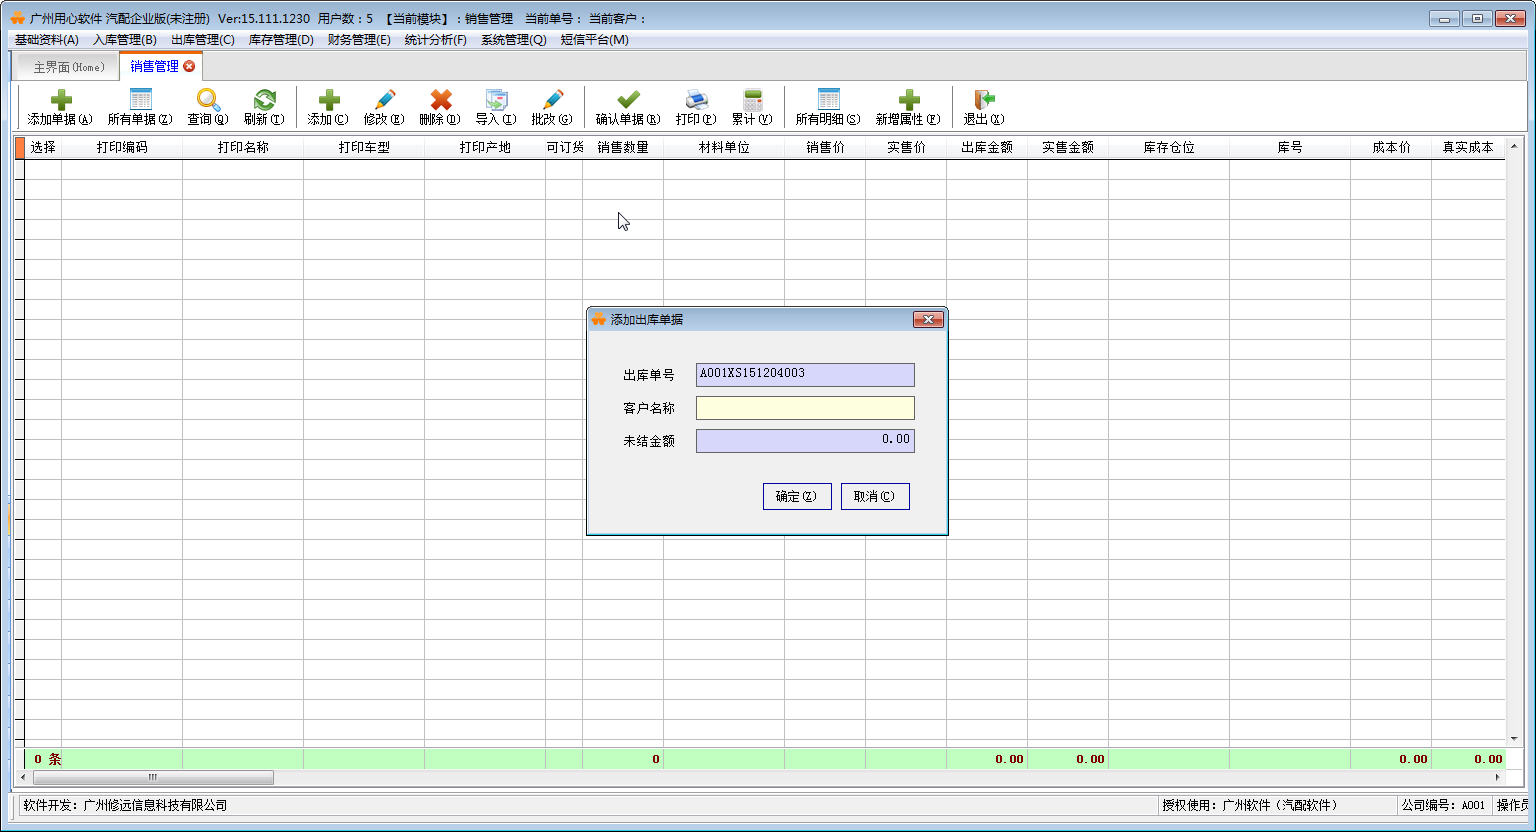
Task: Click the 销售数量 column header
Action: [x=623, y=147]
